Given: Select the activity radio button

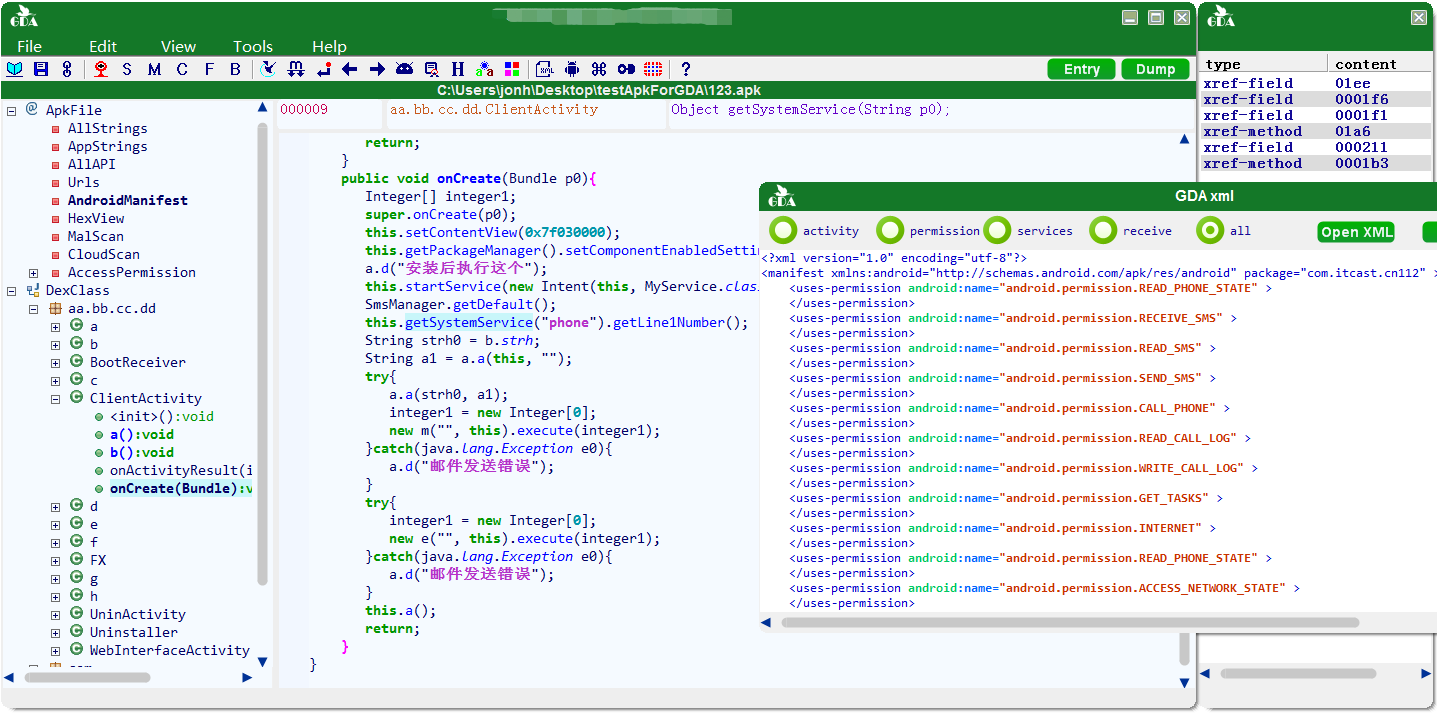Looking at the screenshot, I should pos(783,231).
